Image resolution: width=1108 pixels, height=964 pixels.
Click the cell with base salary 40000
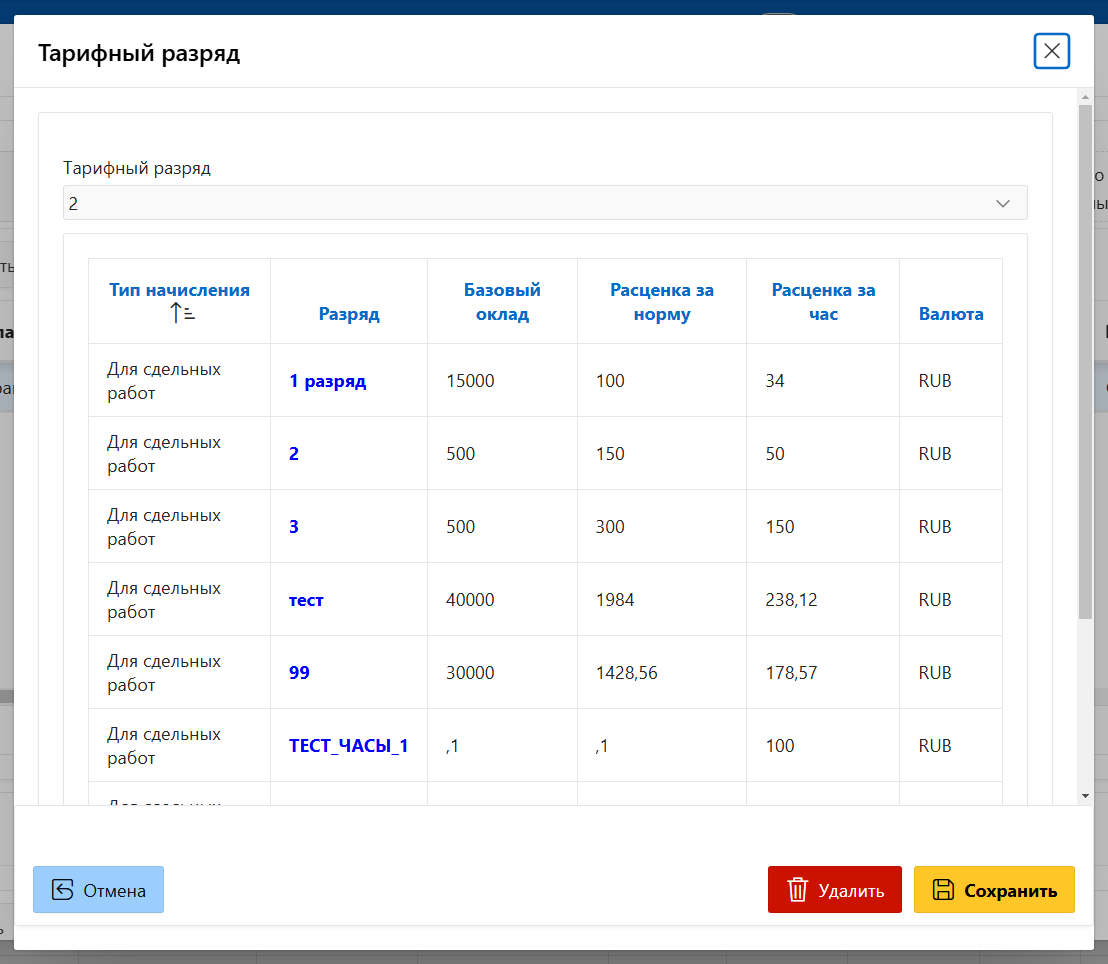click(x=470, y=600)
